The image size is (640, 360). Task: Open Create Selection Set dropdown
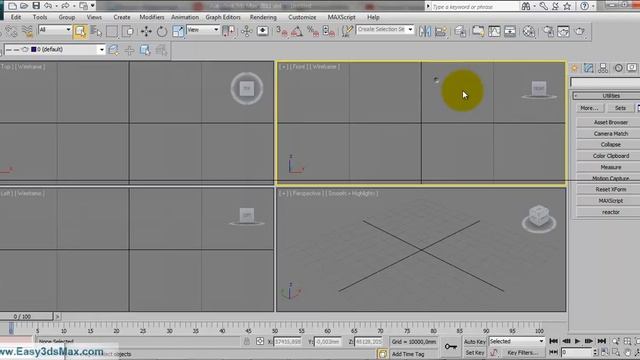385,29
